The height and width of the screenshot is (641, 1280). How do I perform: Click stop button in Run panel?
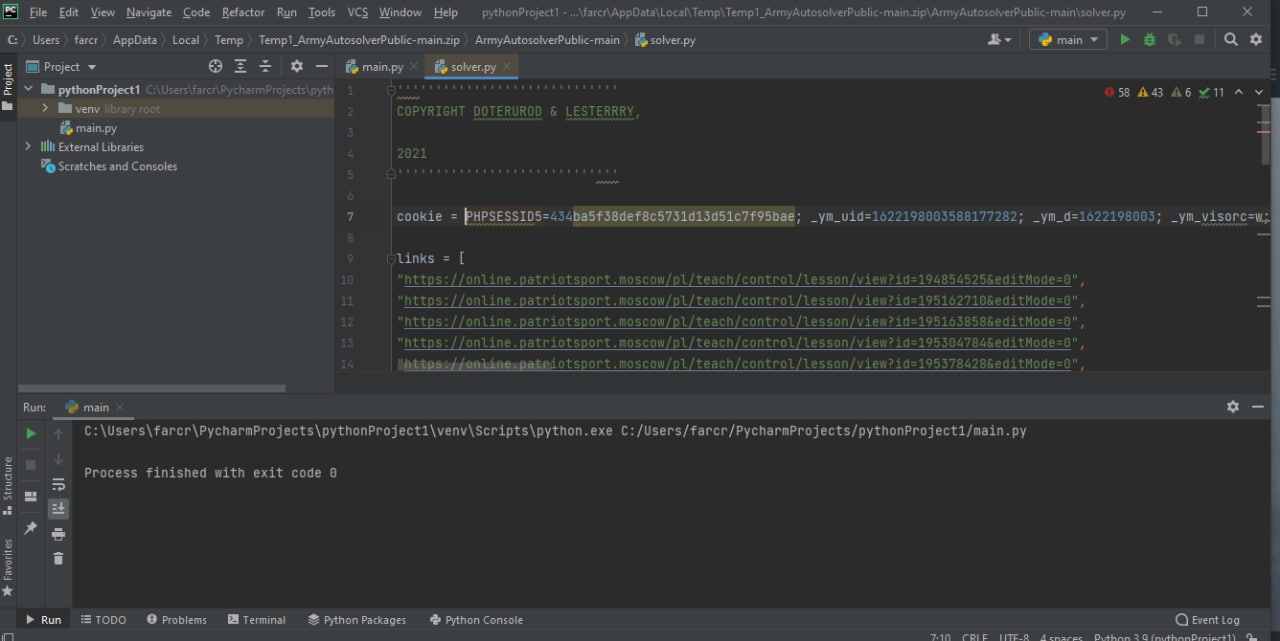tap(31, 465)
